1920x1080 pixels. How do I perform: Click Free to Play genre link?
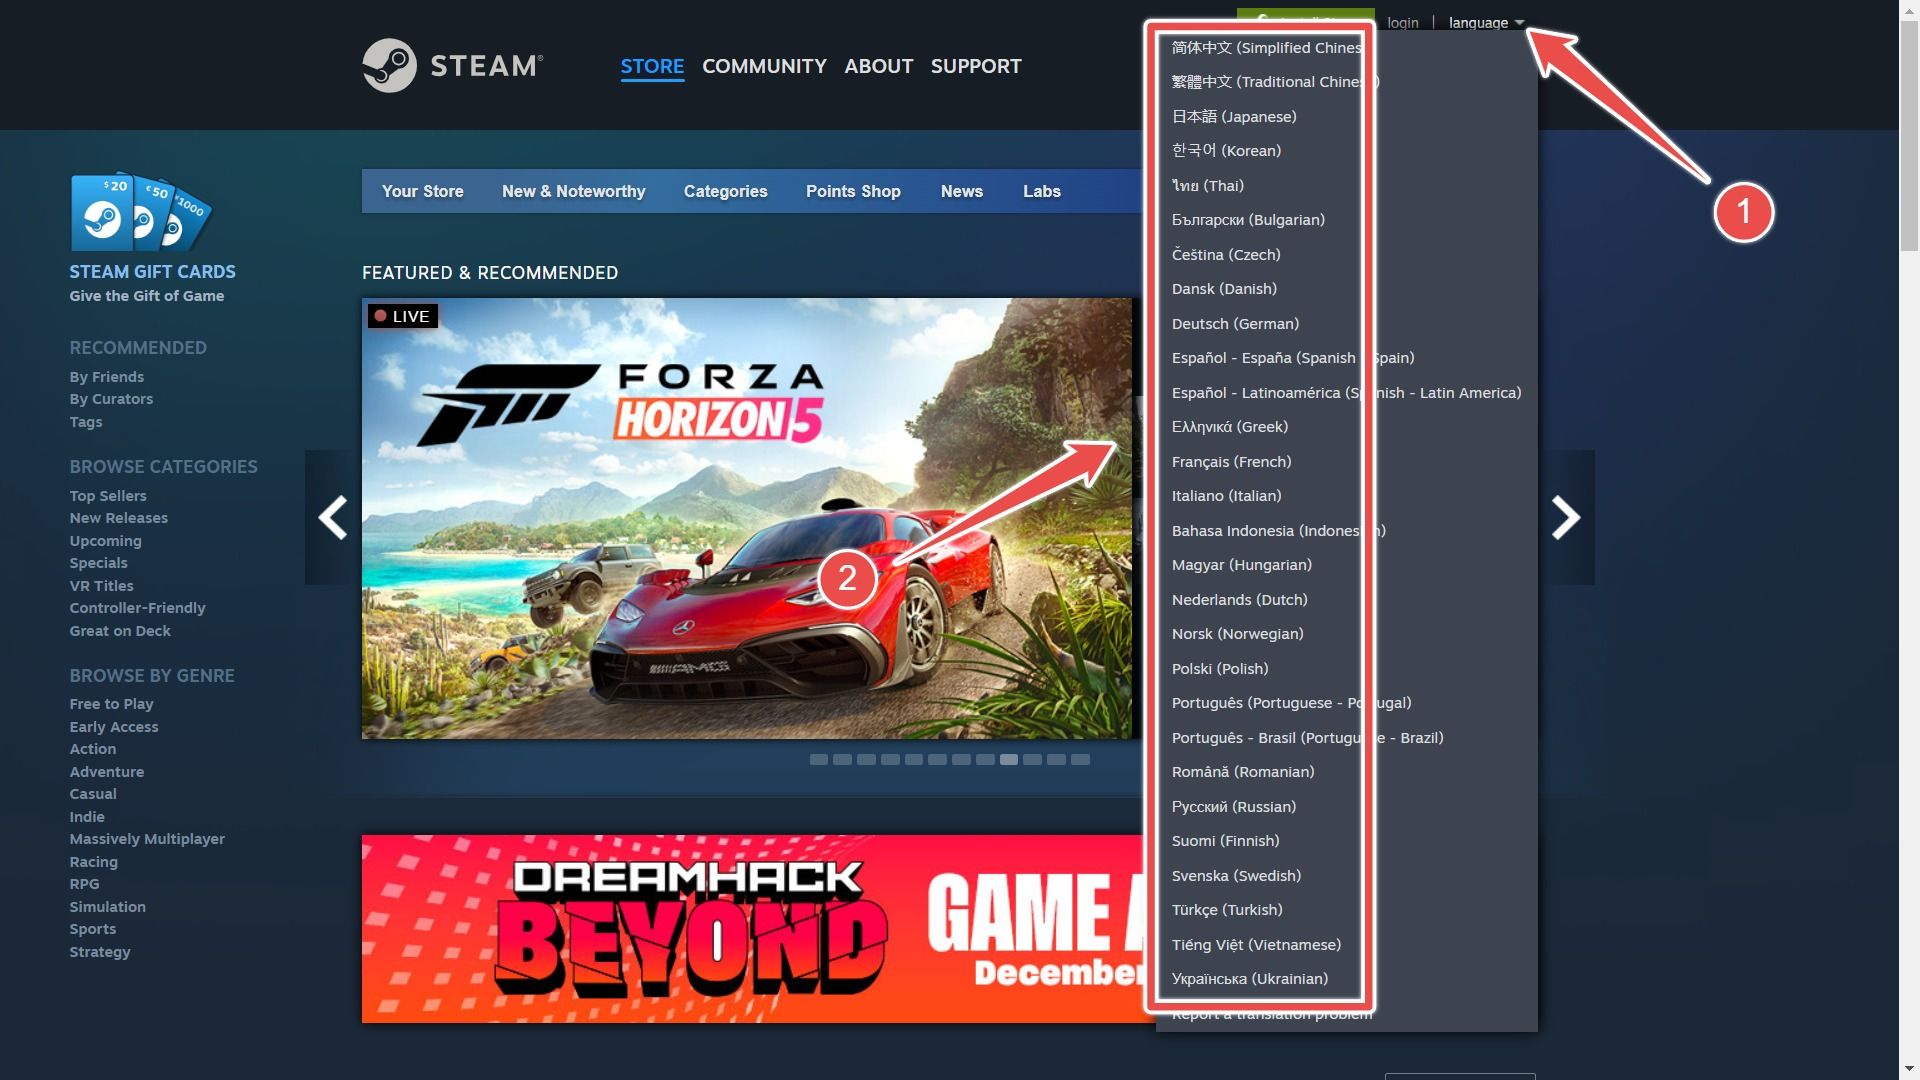point(111,704)
